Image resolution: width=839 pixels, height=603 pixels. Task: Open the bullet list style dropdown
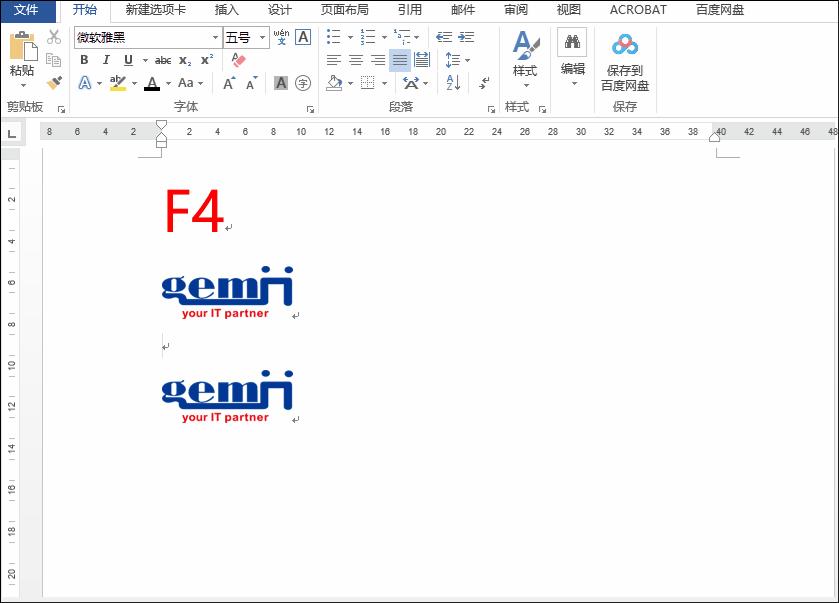(349, 36)
